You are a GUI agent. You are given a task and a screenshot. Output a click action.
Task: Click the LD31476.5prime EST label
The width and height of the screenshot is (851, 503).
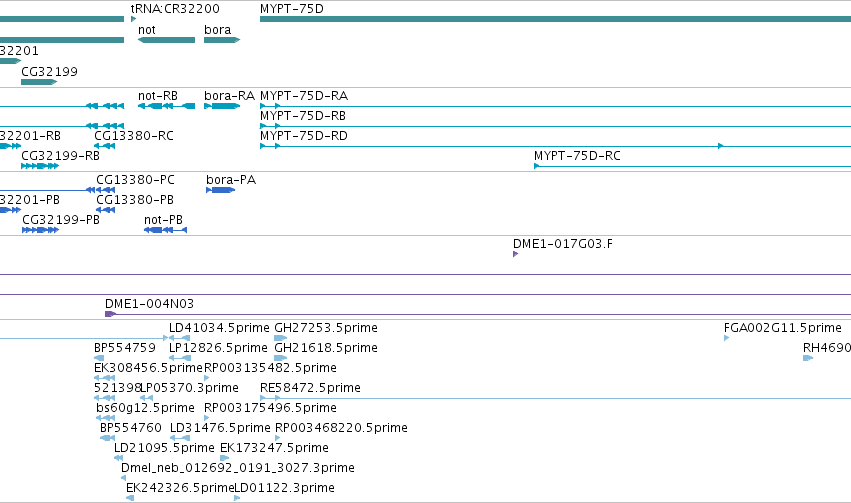(220, 428)
